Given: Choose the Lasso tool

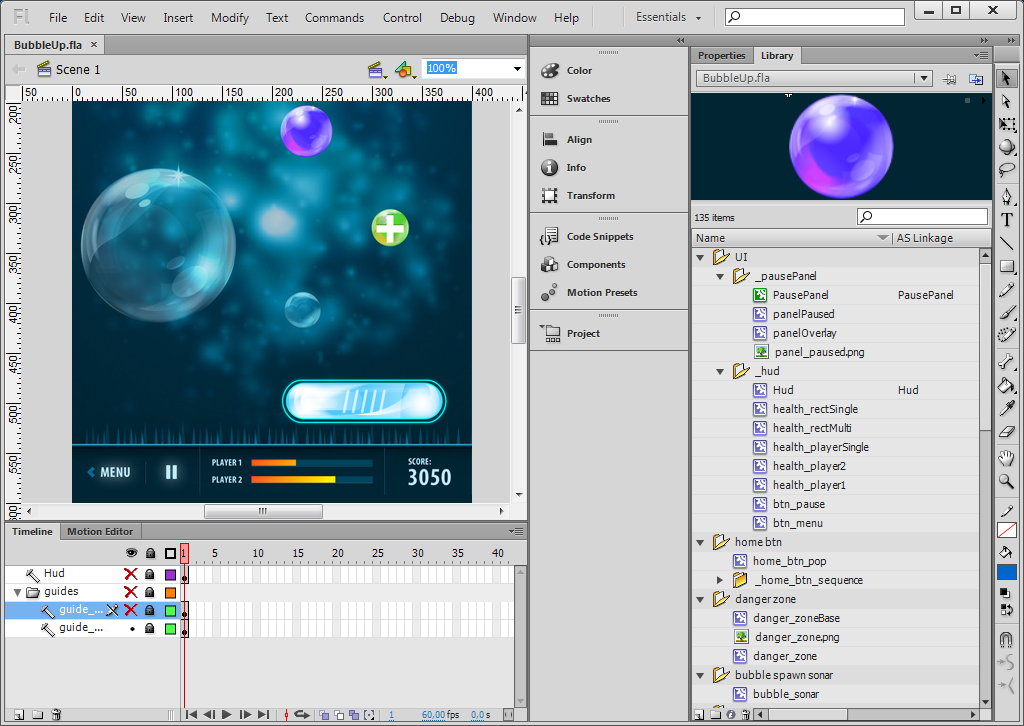Looking at the screenshot, I should [1007, 169].
